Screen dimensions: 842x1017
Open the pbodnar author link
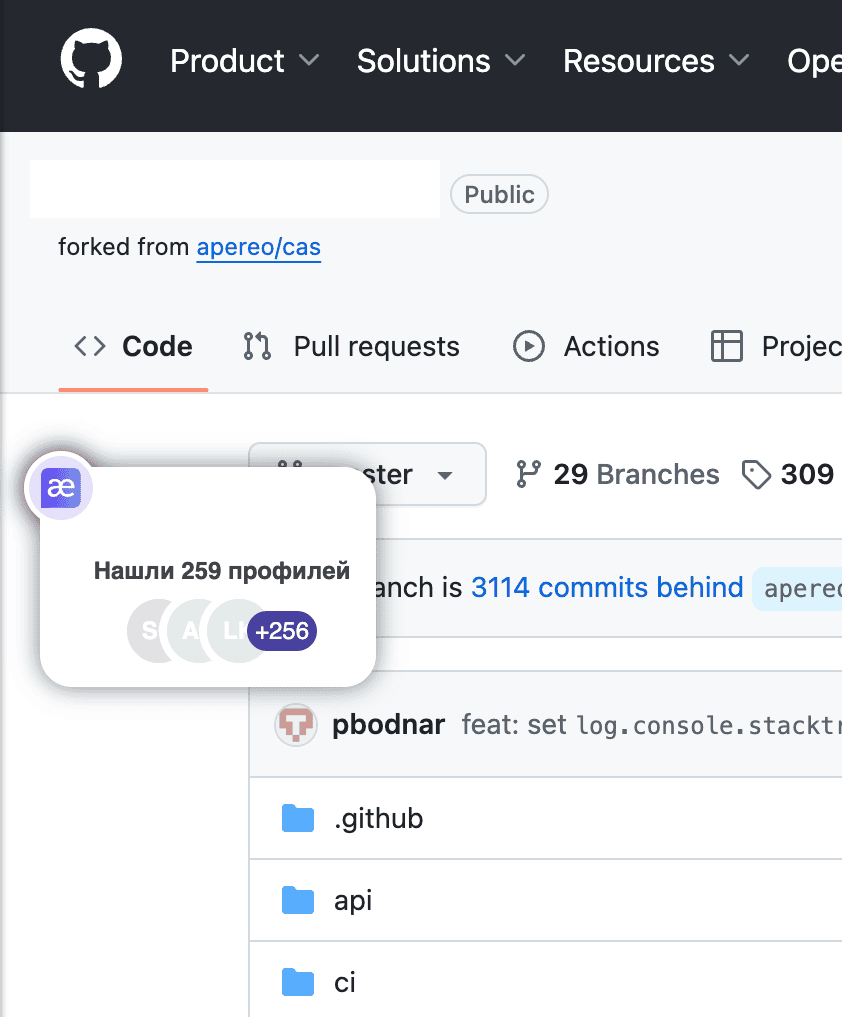[388, 725]
